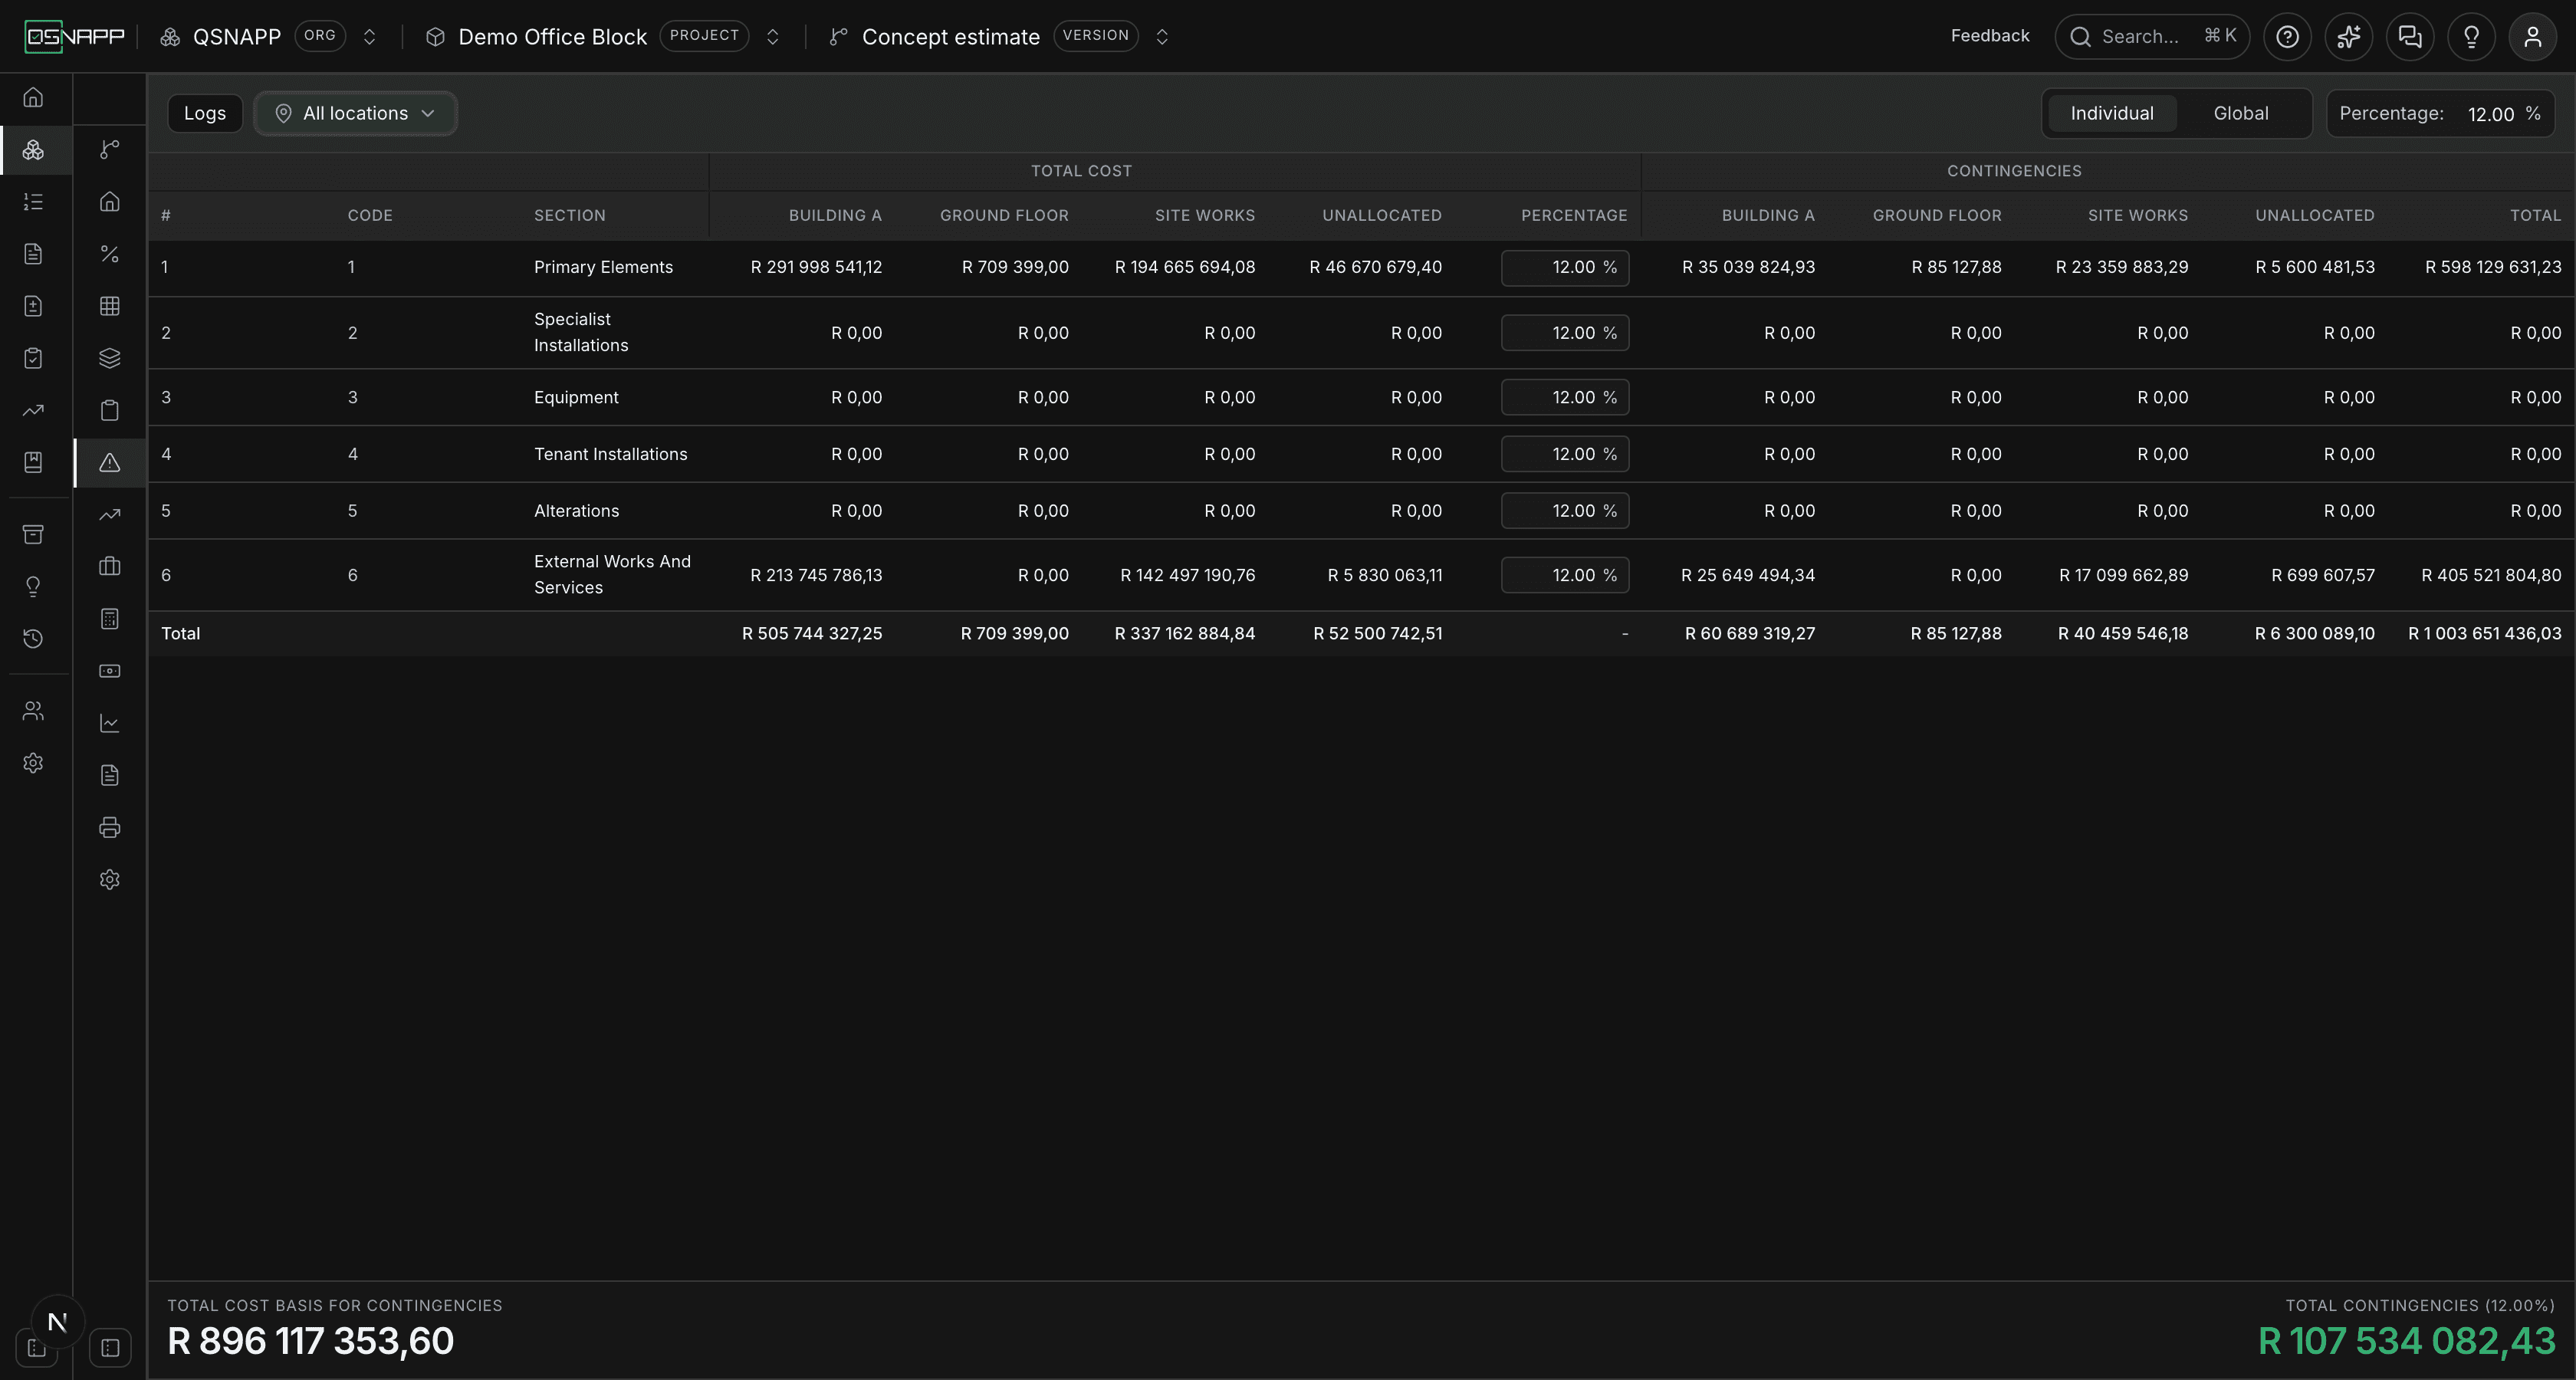The height and width of the screenshot is (1380, 2576).
Task: Click the Tenant Installations section name
Action: coord(610,454)
